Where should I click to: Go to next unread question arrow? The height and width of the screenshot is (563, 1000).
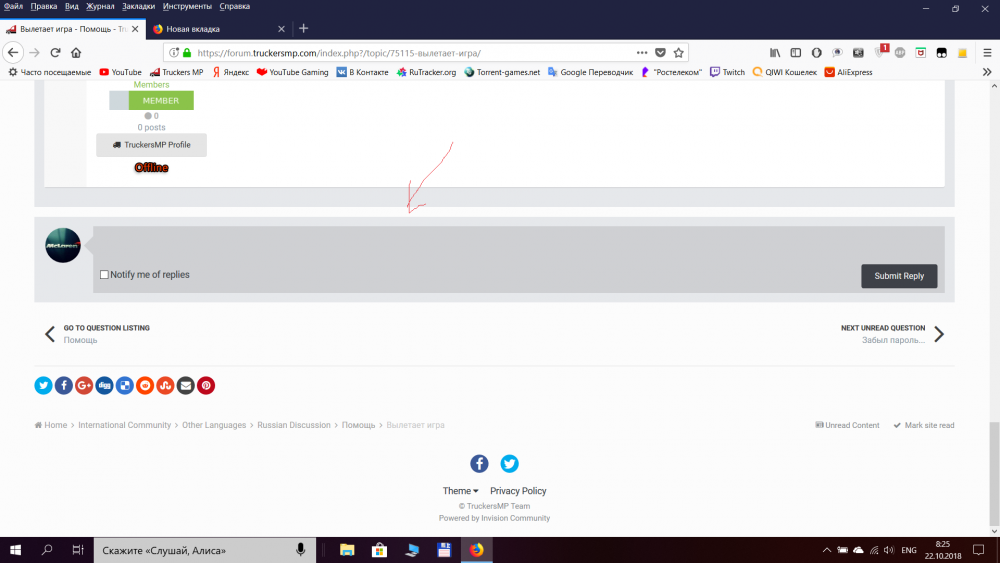pyautogui.click(x=938, y=335)
